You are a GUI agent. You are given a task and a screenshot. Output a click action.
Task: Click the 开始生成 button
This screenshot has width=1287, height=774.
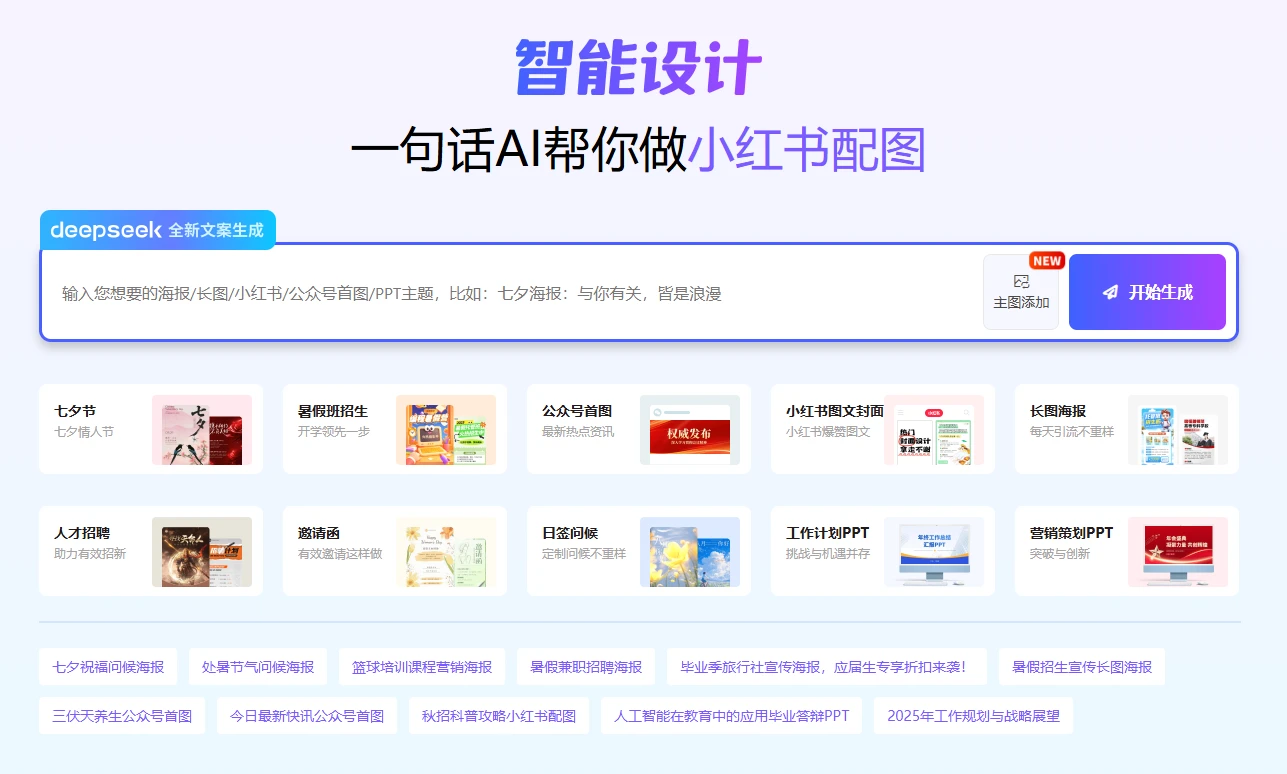pyautogui.click(x=1146, y=291)
